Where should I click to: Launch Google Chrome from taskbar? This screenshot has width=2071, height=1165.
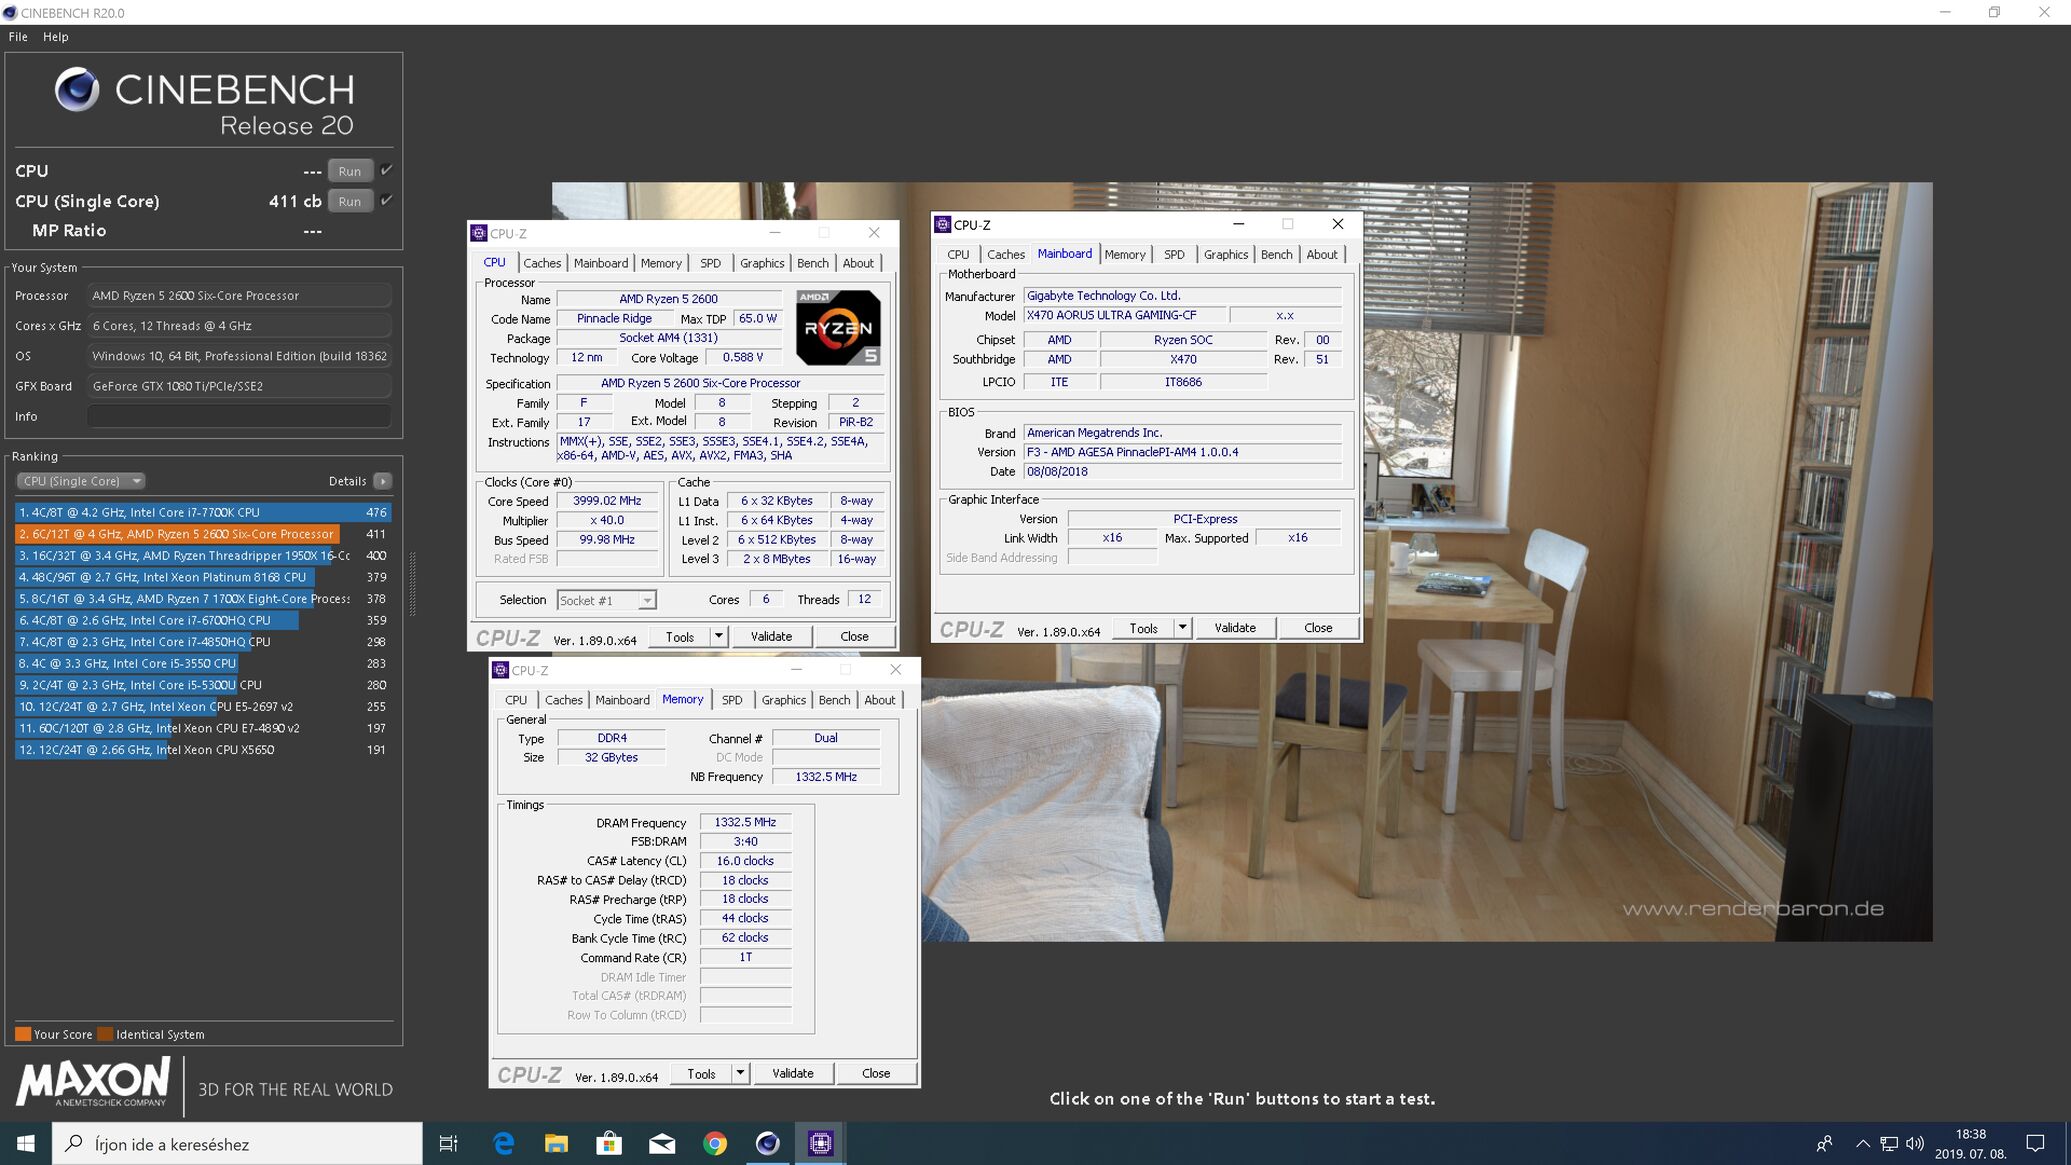tap(715, 1143)
